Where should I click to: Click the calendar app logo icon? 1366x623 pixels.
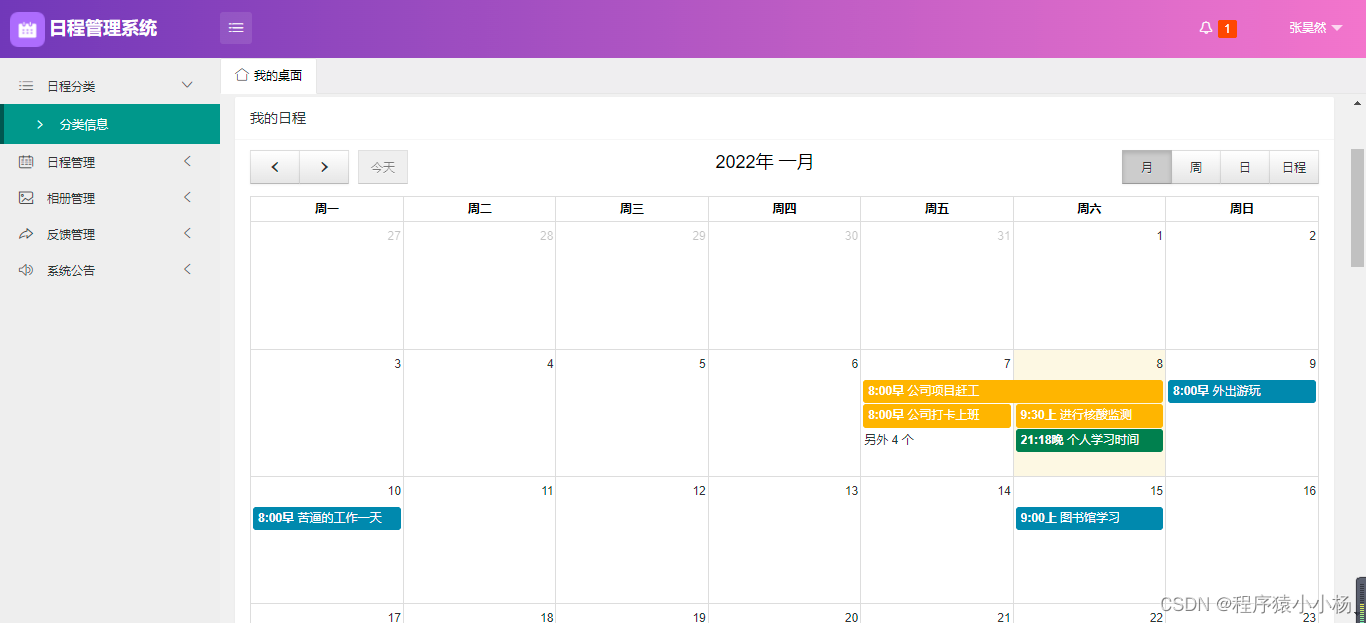click(x=28, y=29)
